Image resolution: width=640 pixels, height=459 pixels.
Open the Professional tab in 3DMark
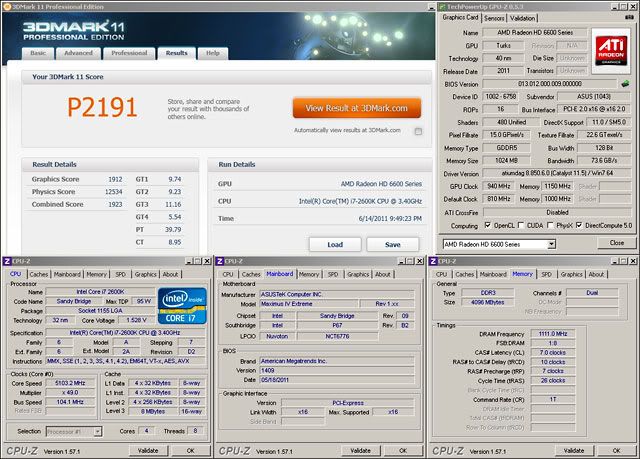point(129,53)
